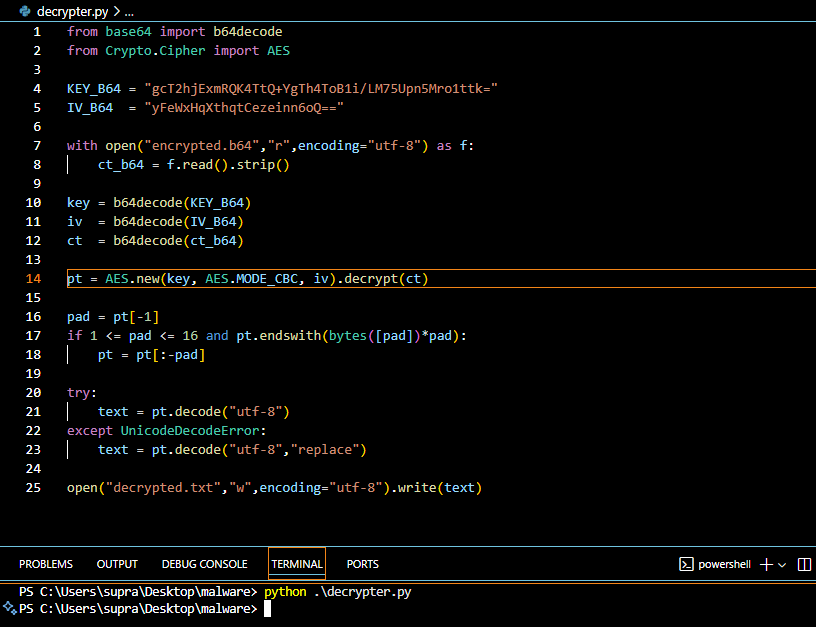Focus the active terminal prompt cursor

(x=267, y=608)
